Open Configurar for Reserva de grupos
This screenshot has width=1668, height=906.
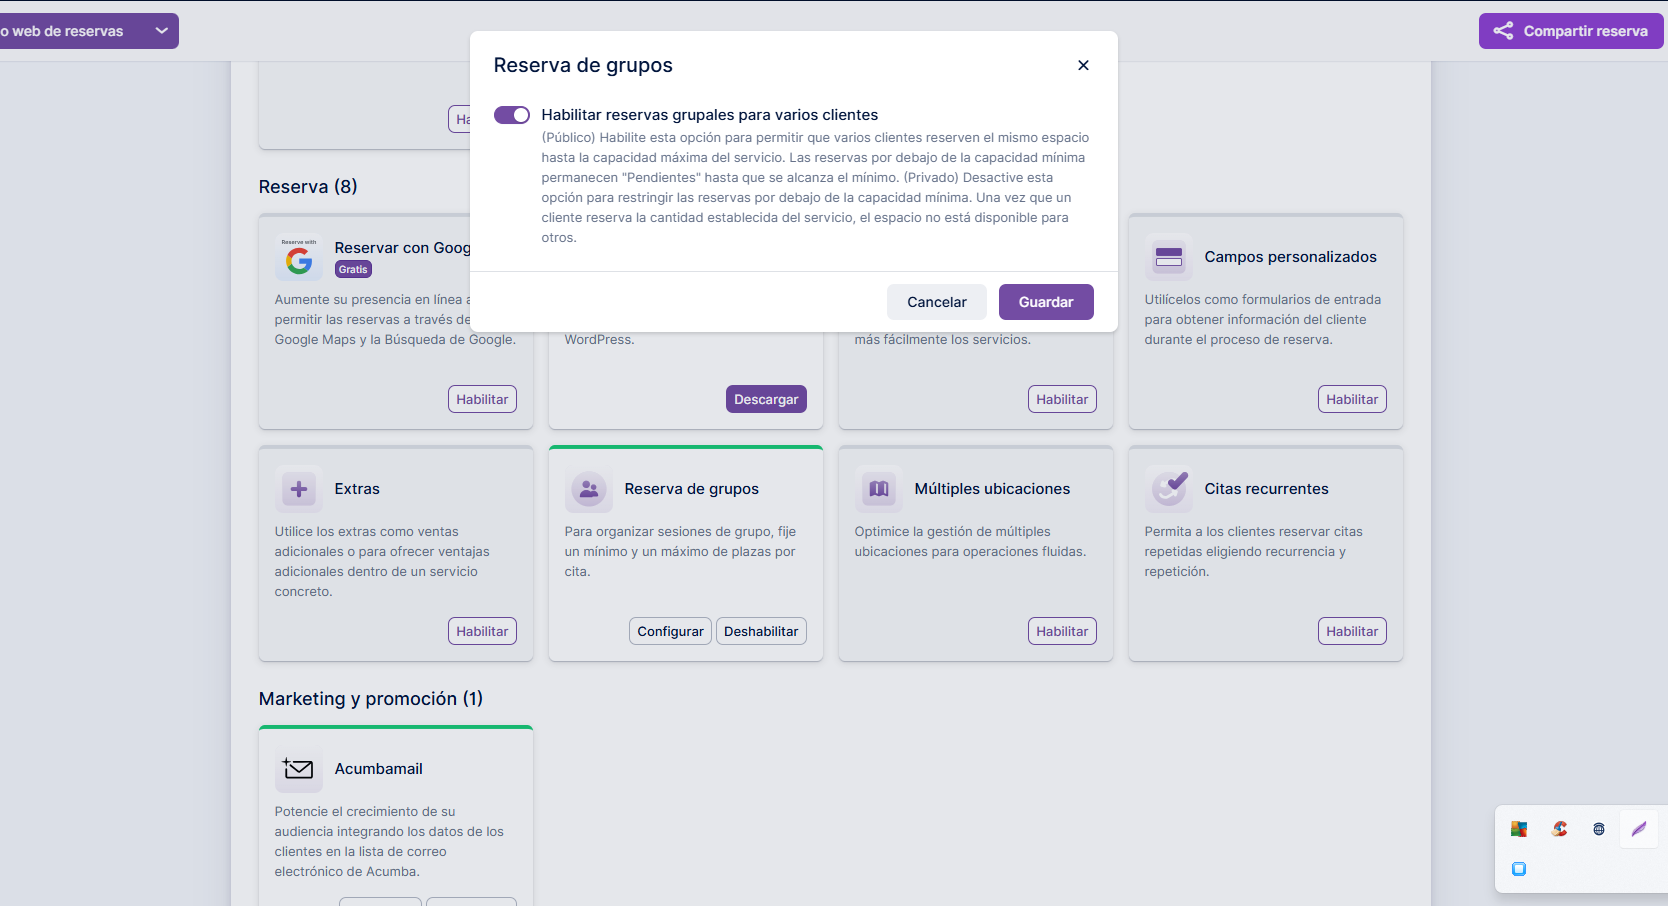[x=670, y=631]
